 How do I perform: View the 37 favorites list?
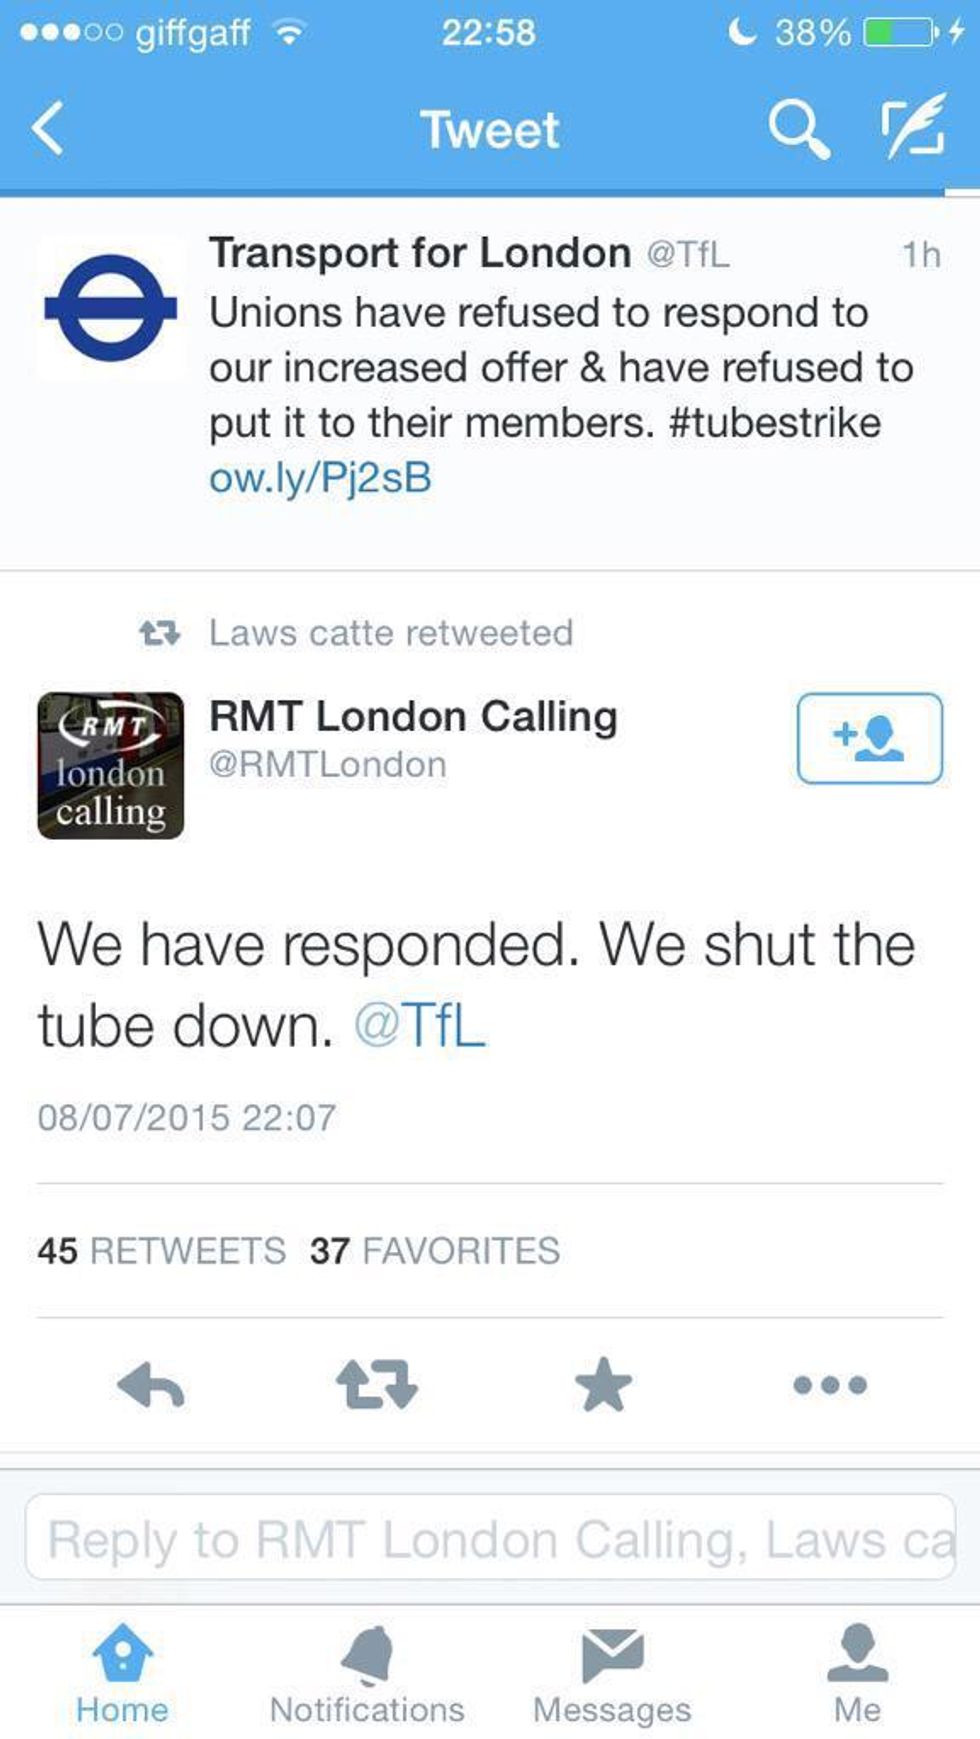[x=435, y=1251]
